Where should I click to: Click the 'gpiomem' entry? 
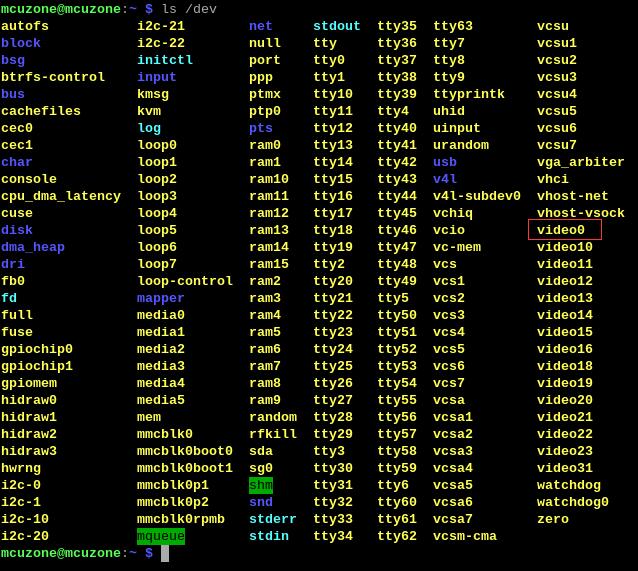[29, 383]
